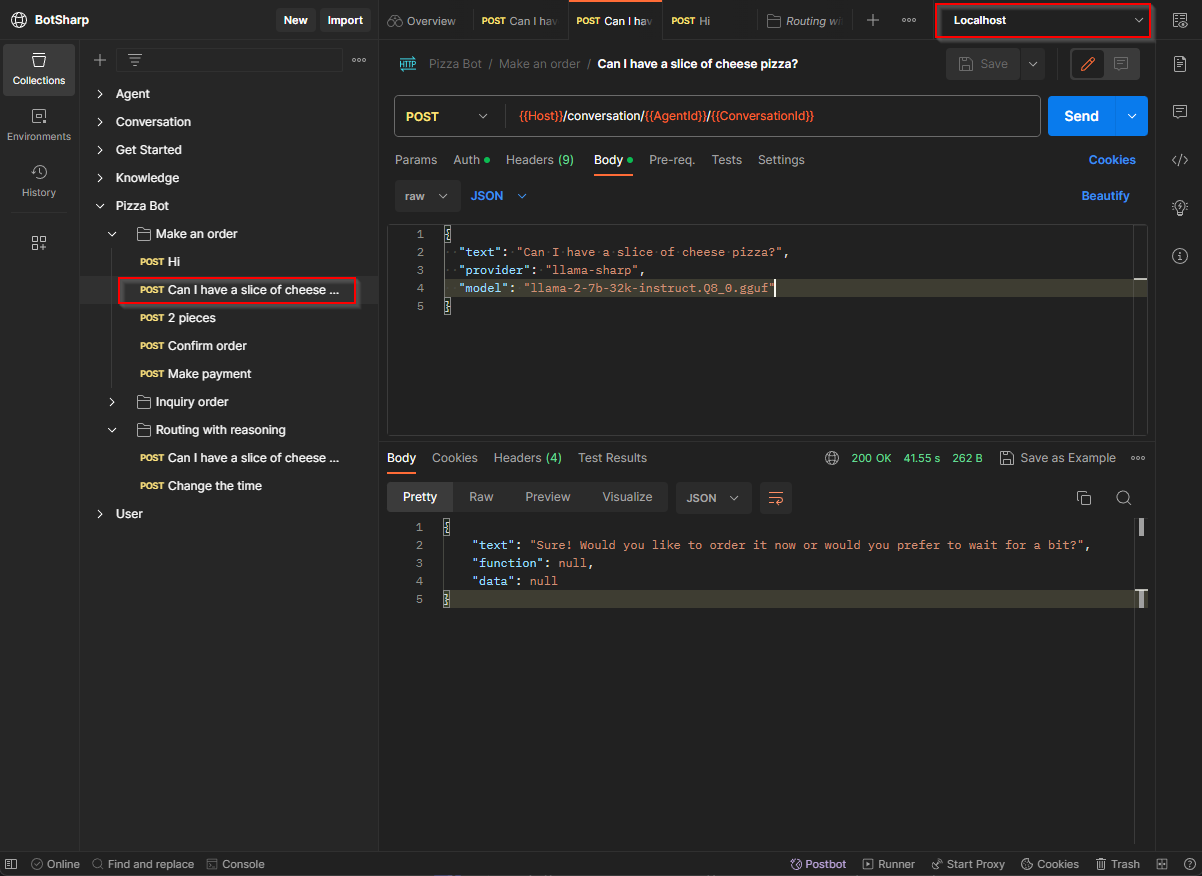
Task: Open the Save options dropdown arrow
Action: 1033,64
